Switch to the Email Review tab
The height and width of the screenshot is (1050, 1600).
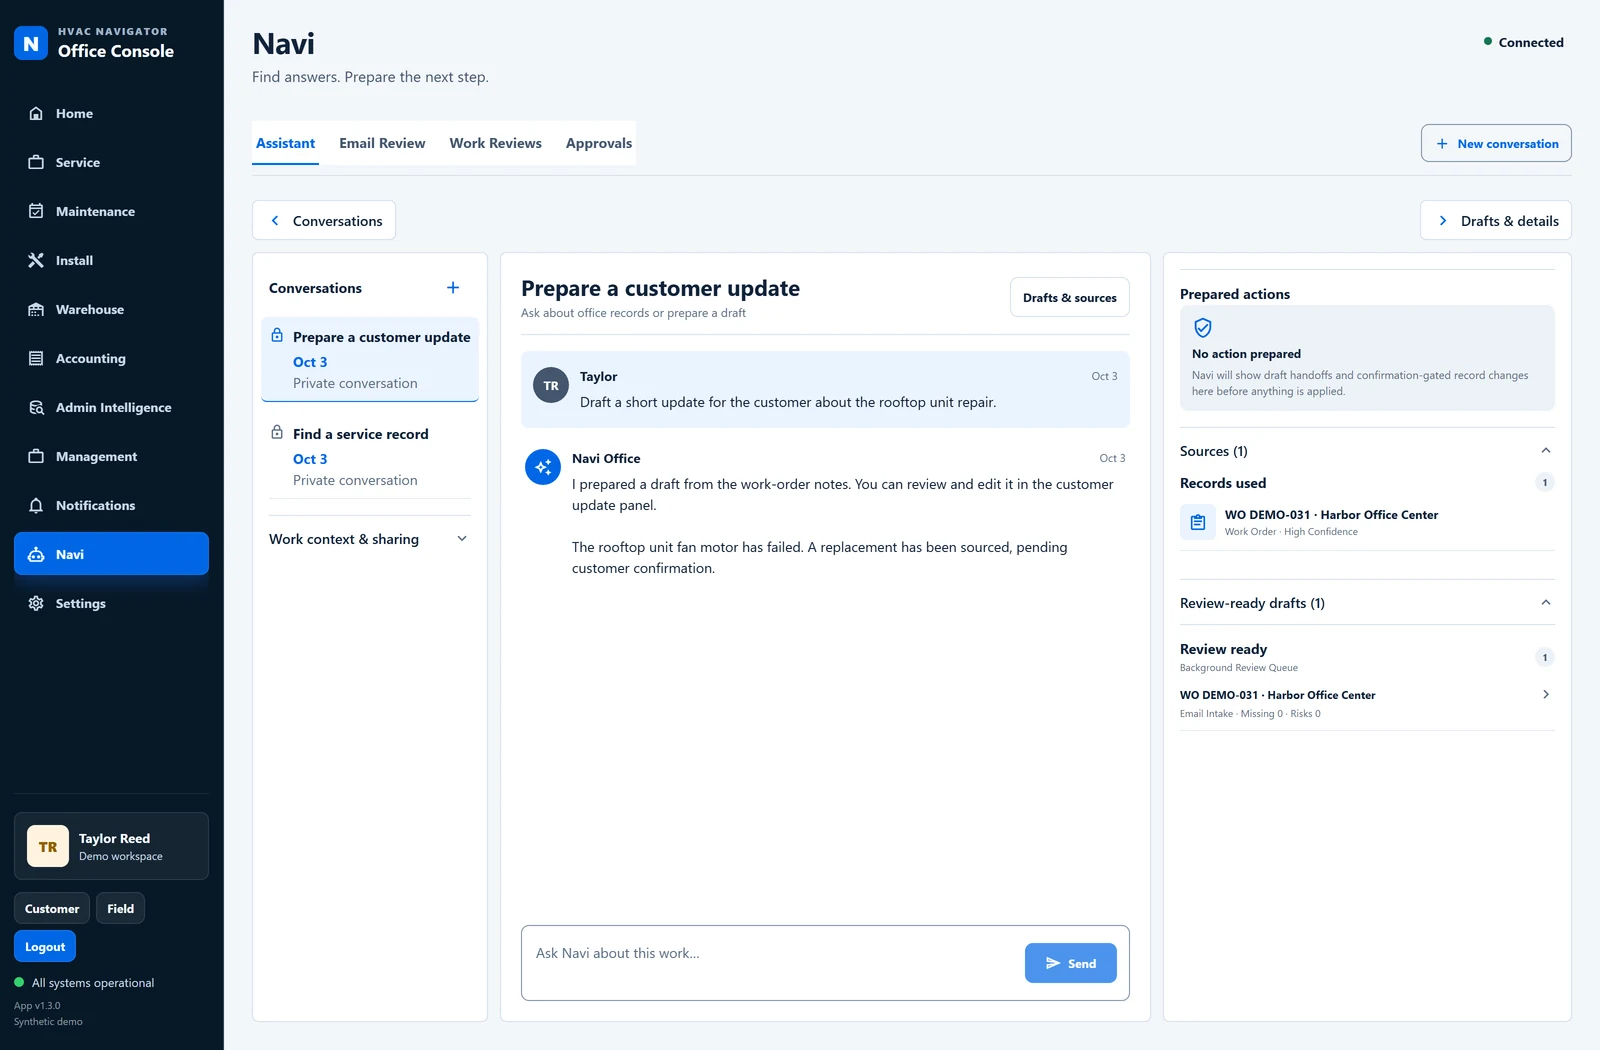[382, 143]
